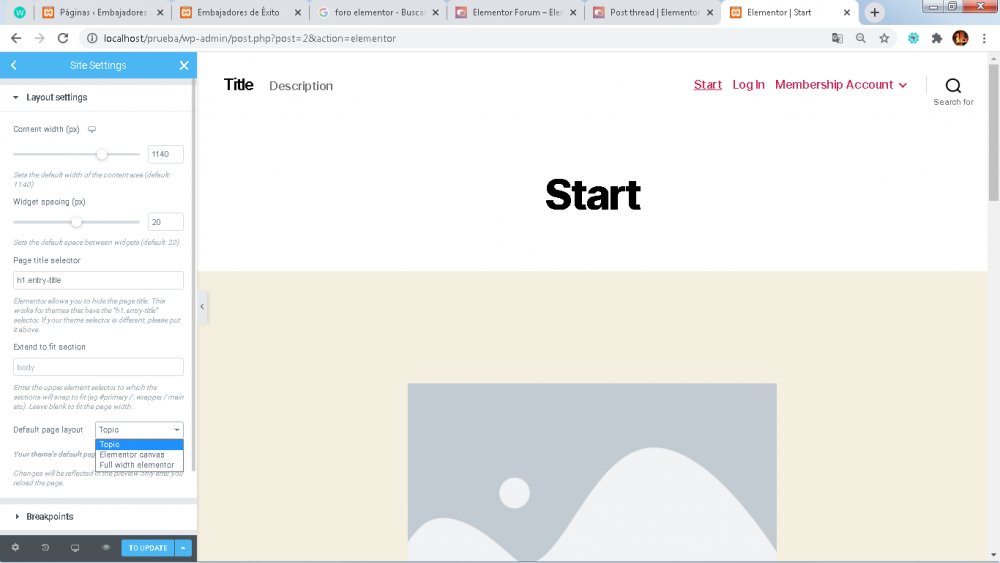Open the save options arrow beside TO UPDATE
1000x563 pixels.
(x=183, y=548)
